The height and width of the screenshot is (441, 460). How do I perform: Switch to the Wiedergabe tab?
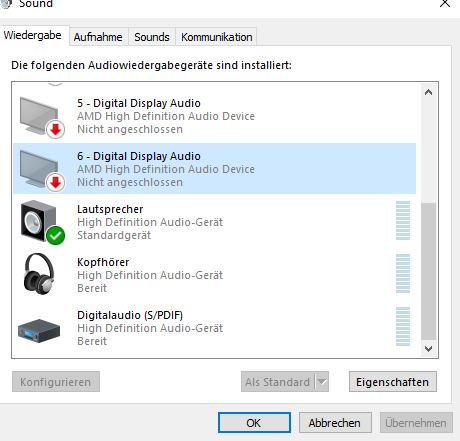coord(33,35)
